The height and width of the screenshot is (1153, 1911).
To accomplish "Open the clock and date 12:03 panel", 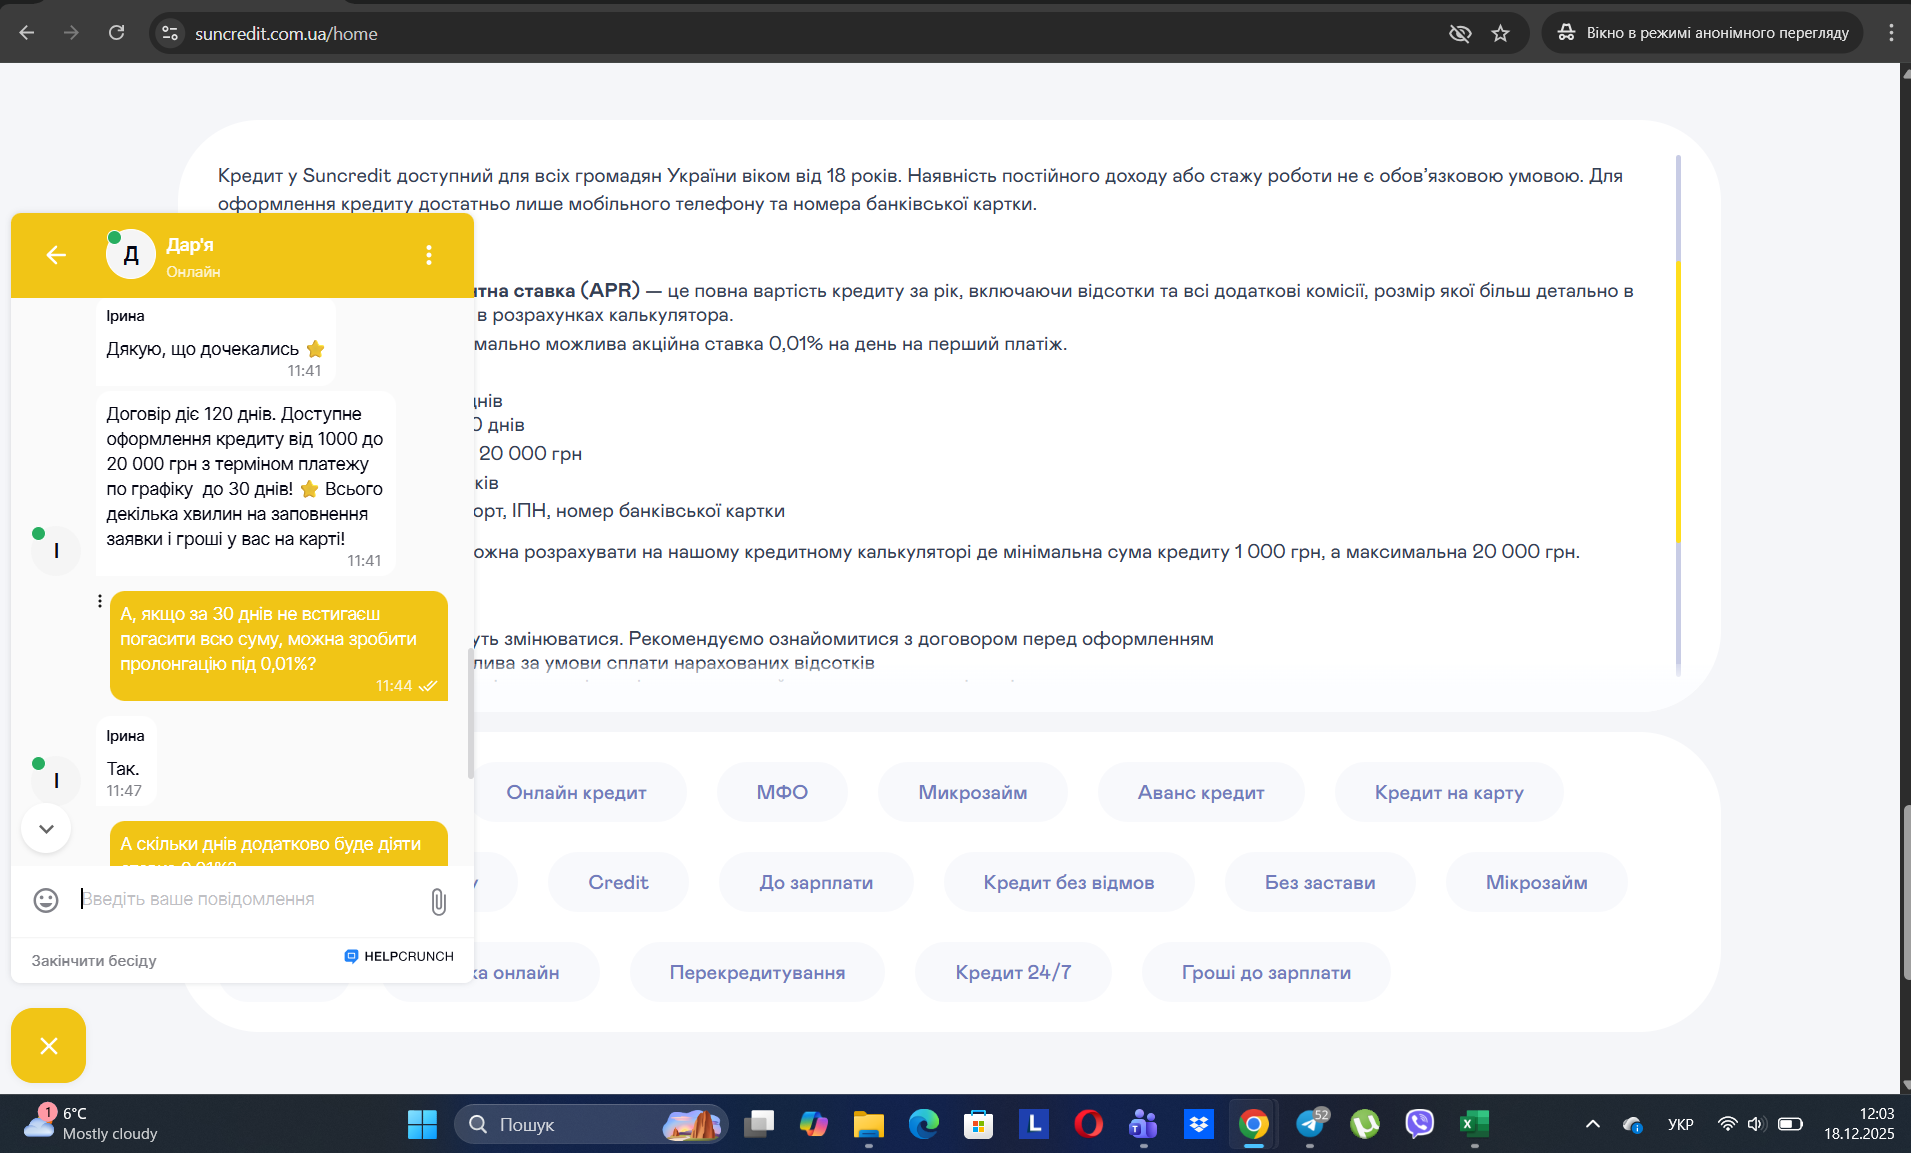I will (1859, 1124).
